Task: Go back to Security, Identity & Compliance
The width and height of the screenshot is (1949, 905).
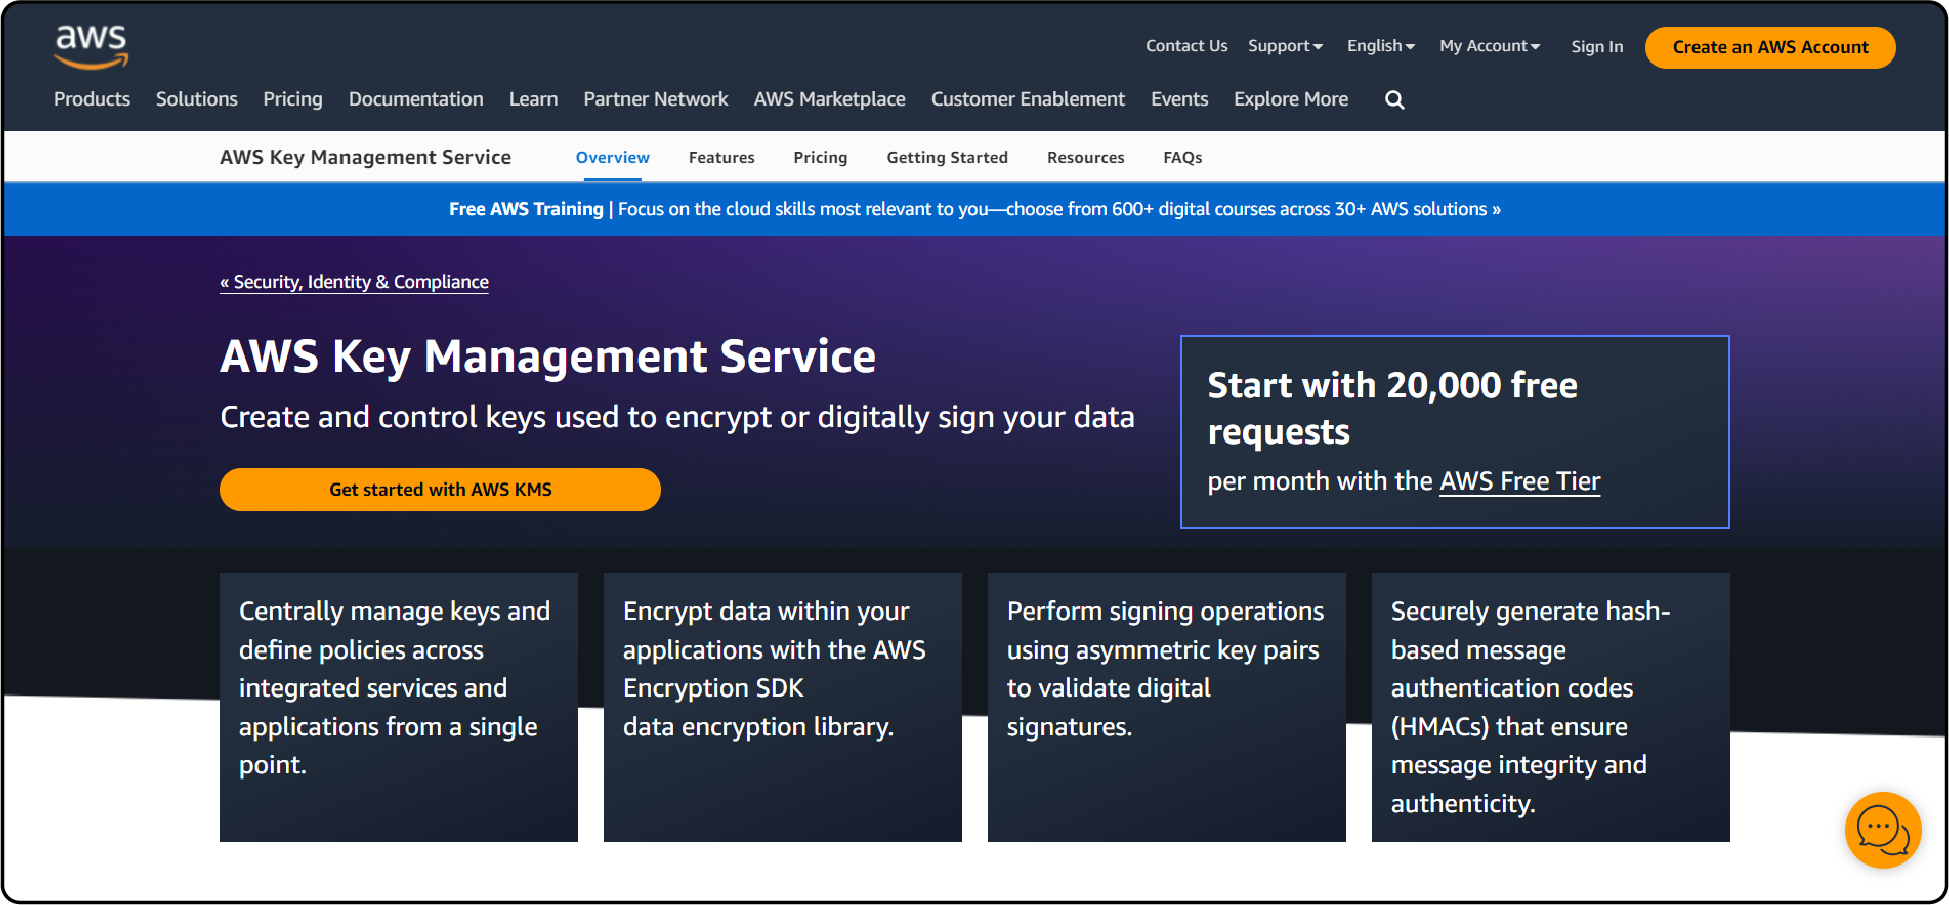Action: click(x=355, y=282)
